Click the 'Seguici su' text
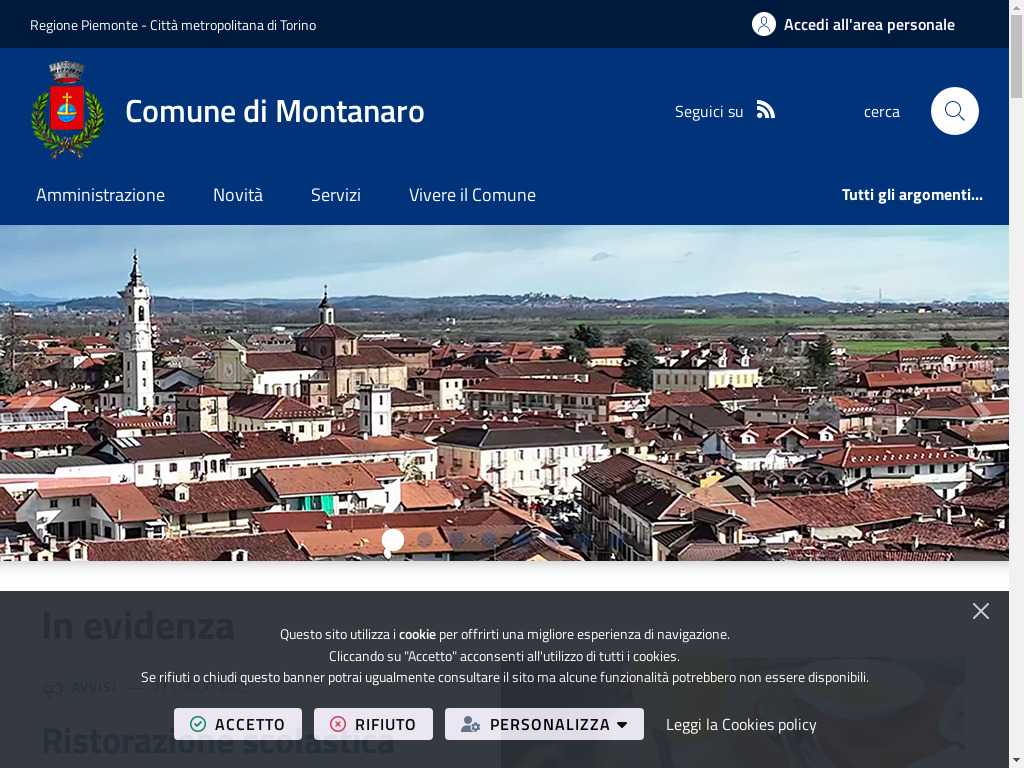This screenshot has width=1024, height=768. tap(709, 112)
